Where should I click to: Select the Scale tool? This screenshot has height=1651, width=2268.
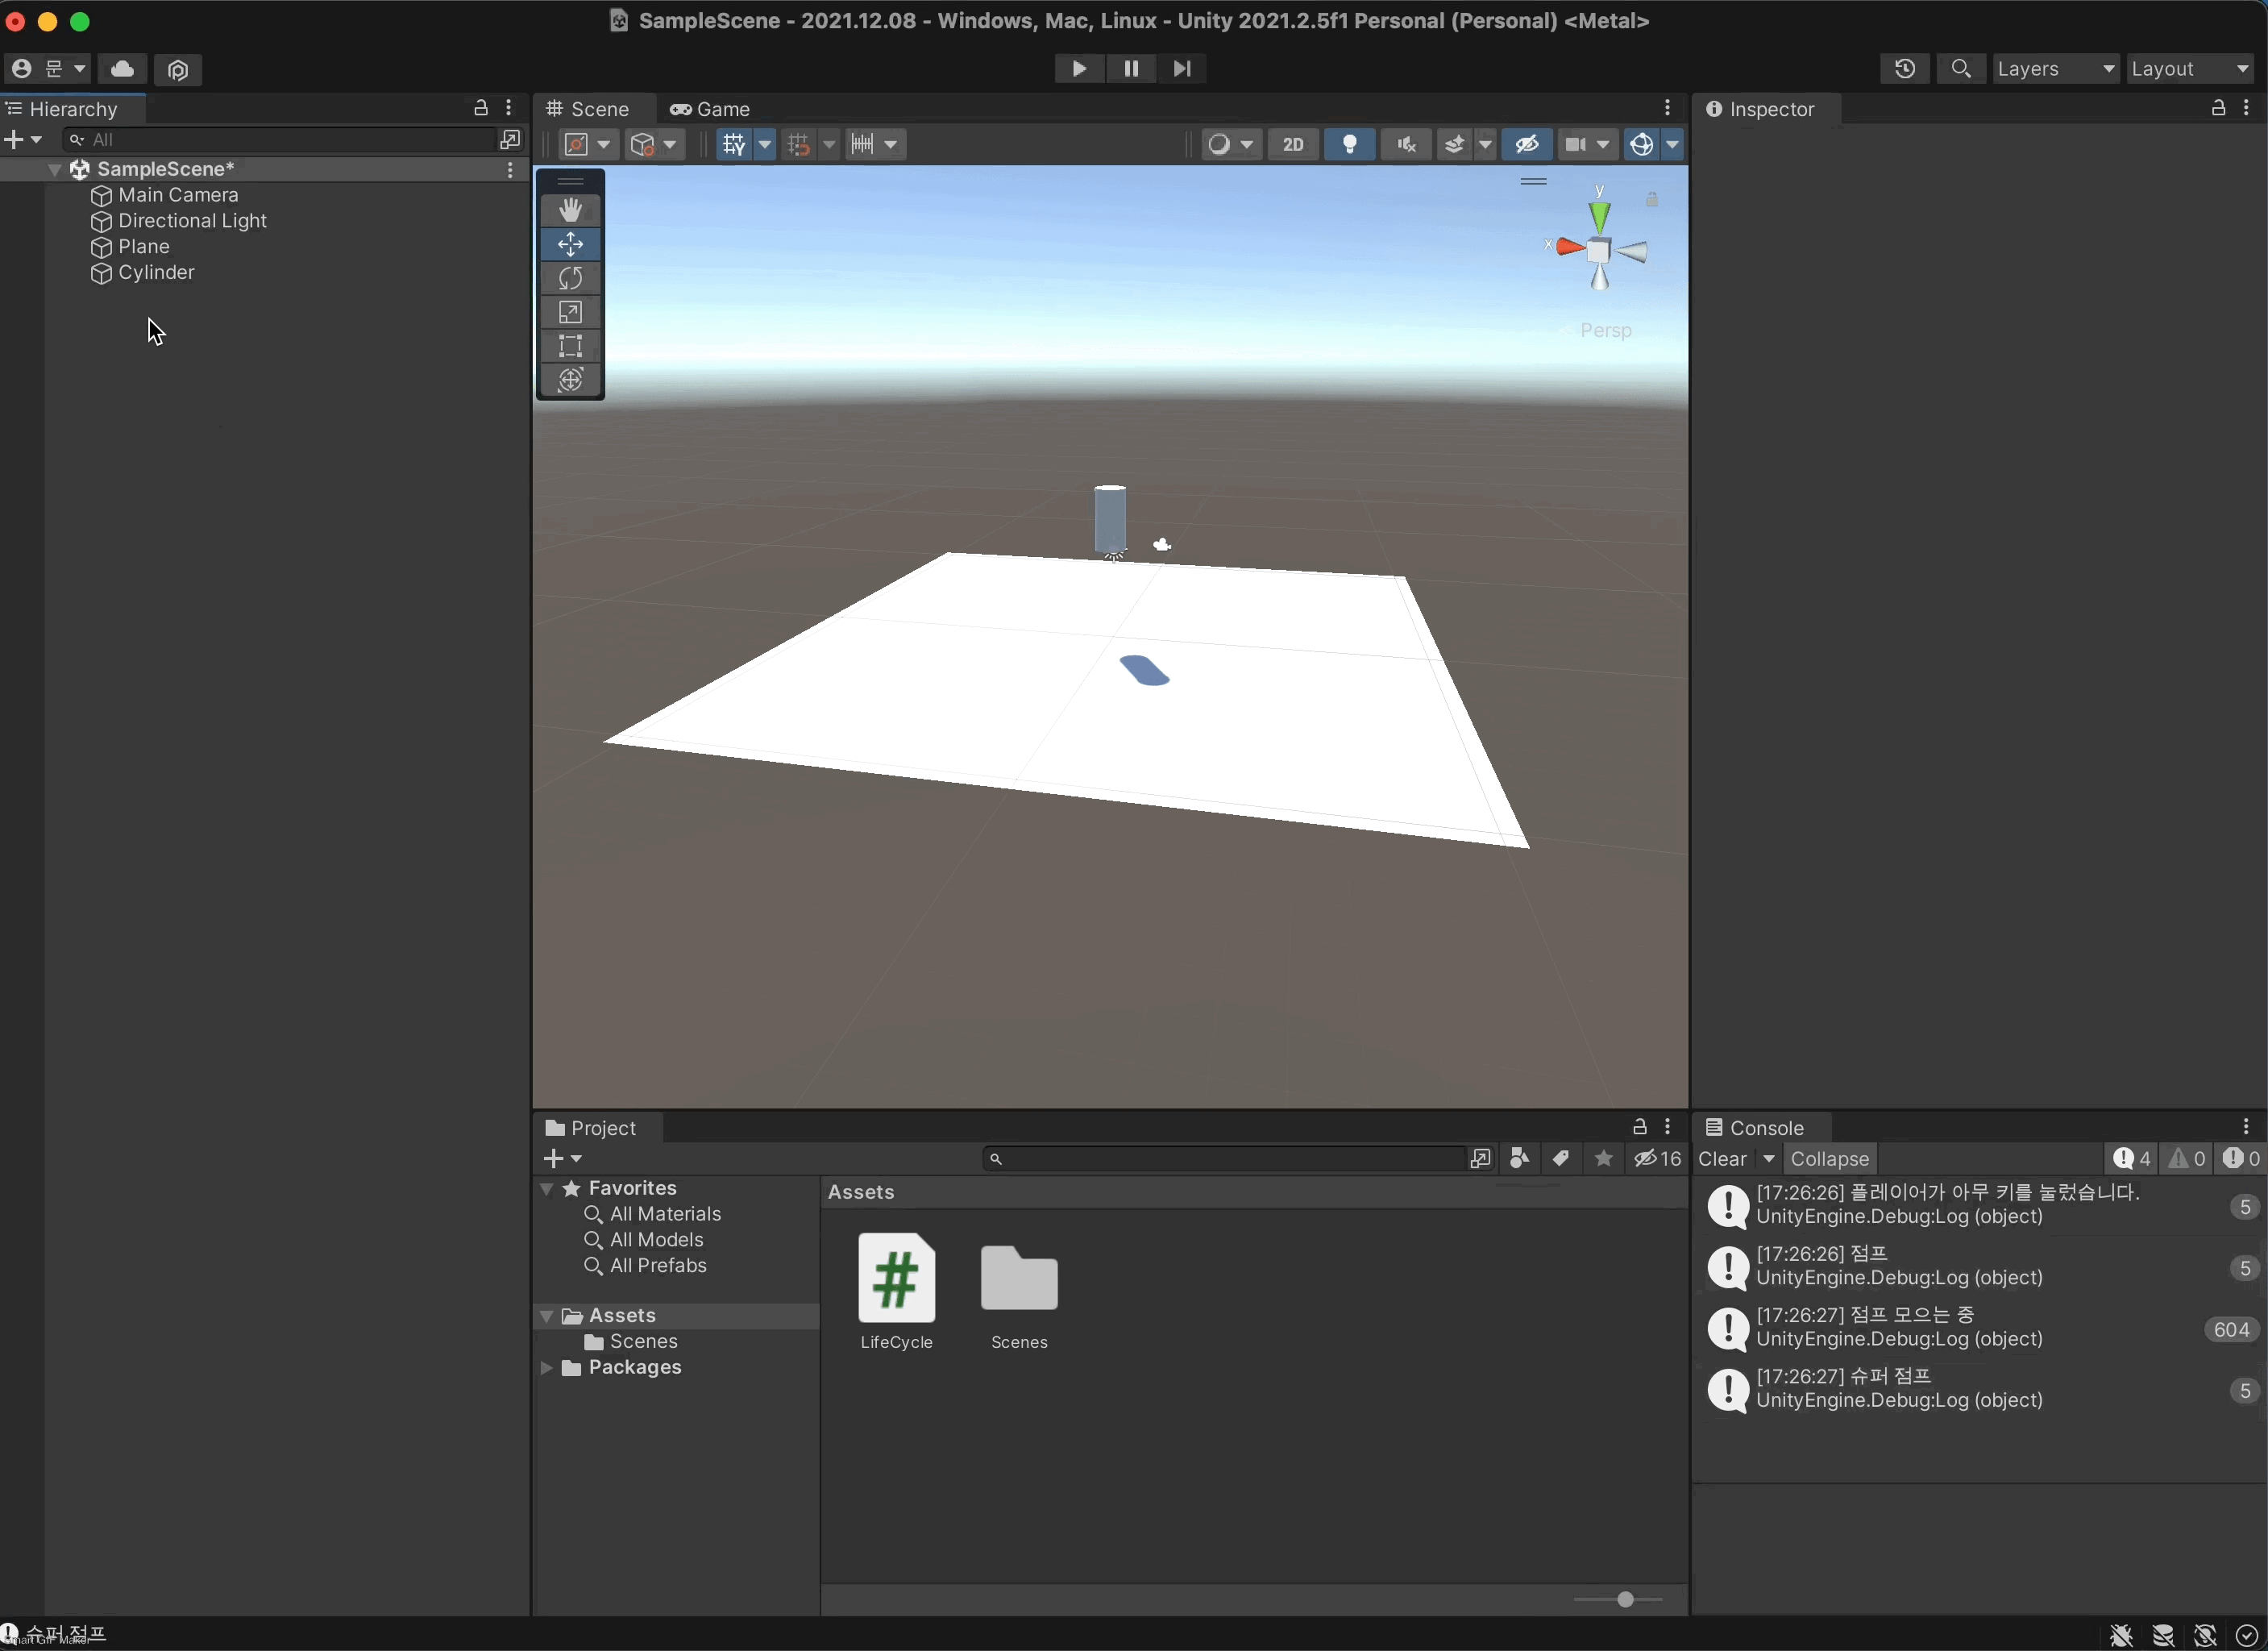[570, 312]
